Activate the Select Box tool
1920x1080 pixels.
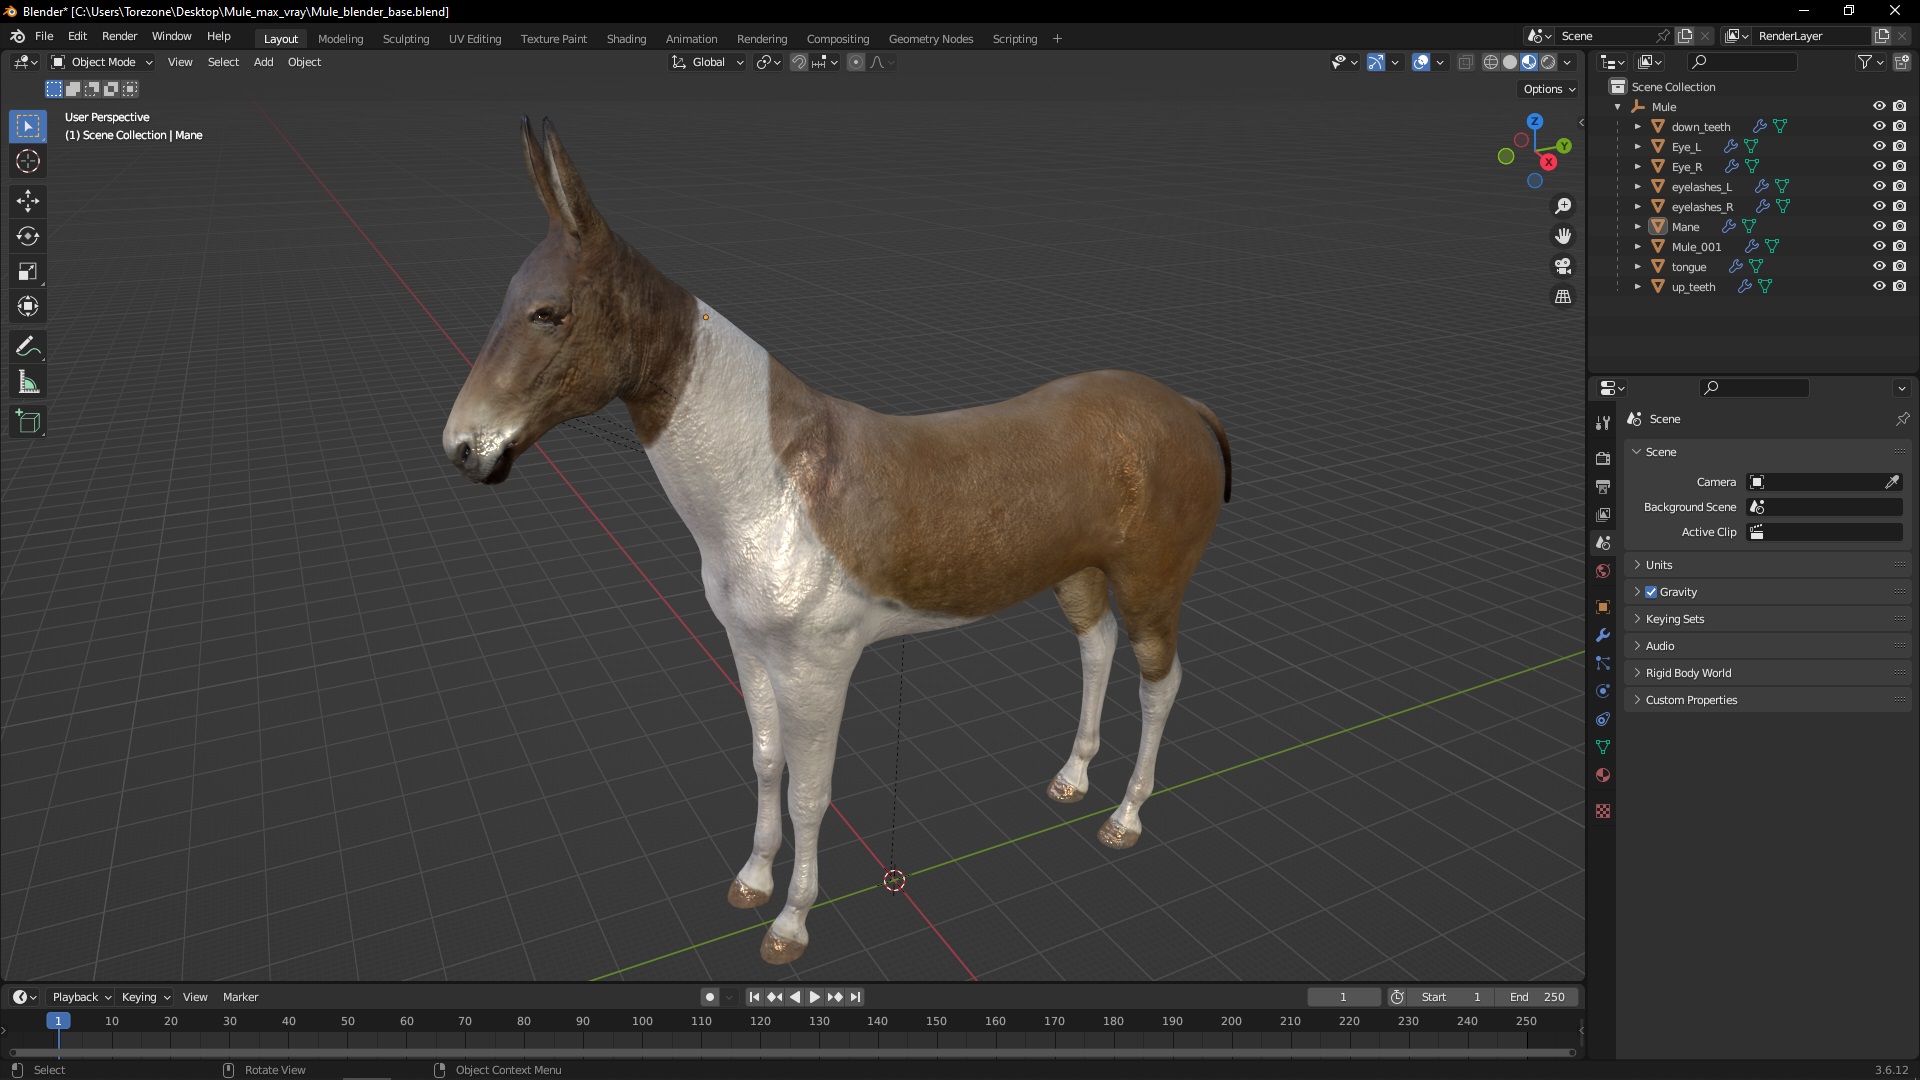pyautogui.click(x=28, y=126)
